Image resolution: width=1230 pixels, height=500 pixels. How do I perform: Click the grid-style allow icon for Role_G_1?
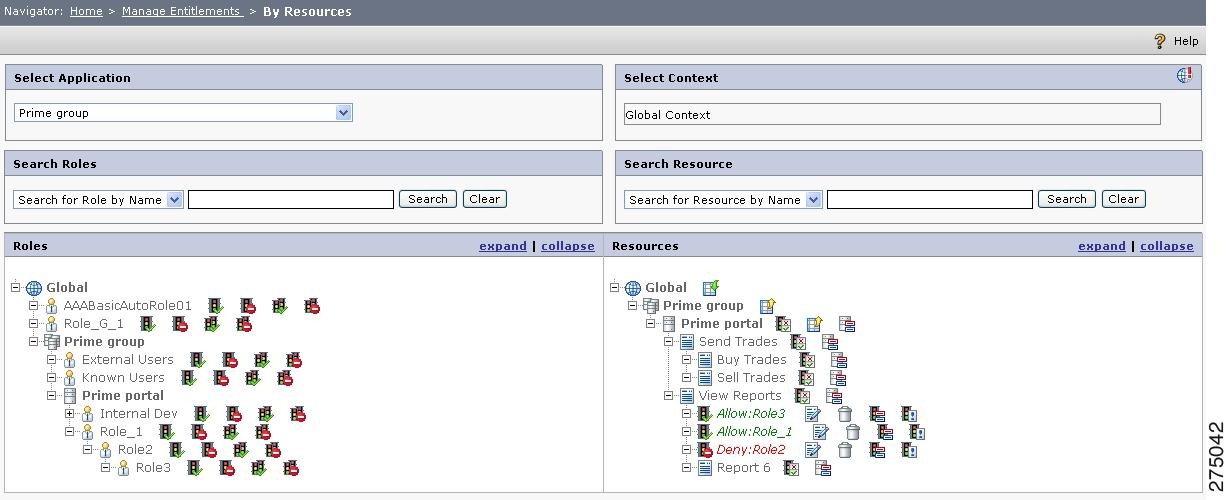212,324
